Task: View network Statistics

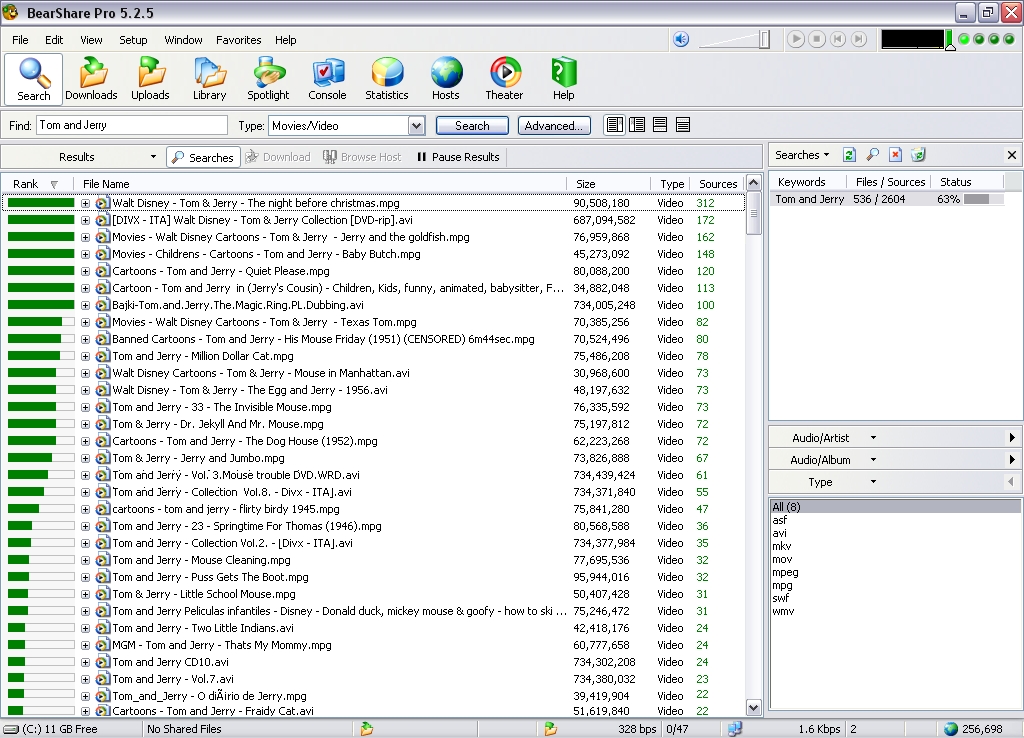Action: tap(386, 78)
